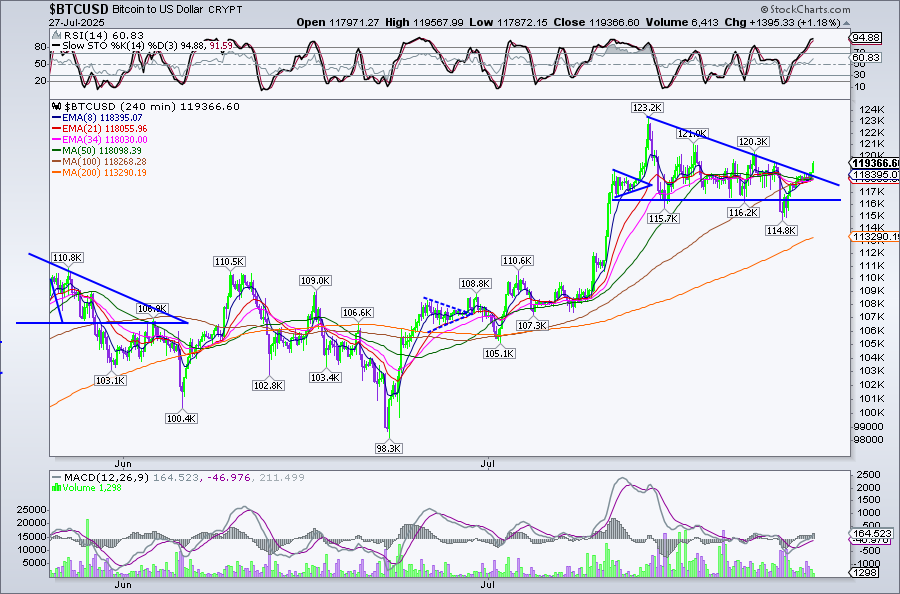Click the 94.88 stochastic tag on right axis
The image size is (900, 594).
coord(866,38)
